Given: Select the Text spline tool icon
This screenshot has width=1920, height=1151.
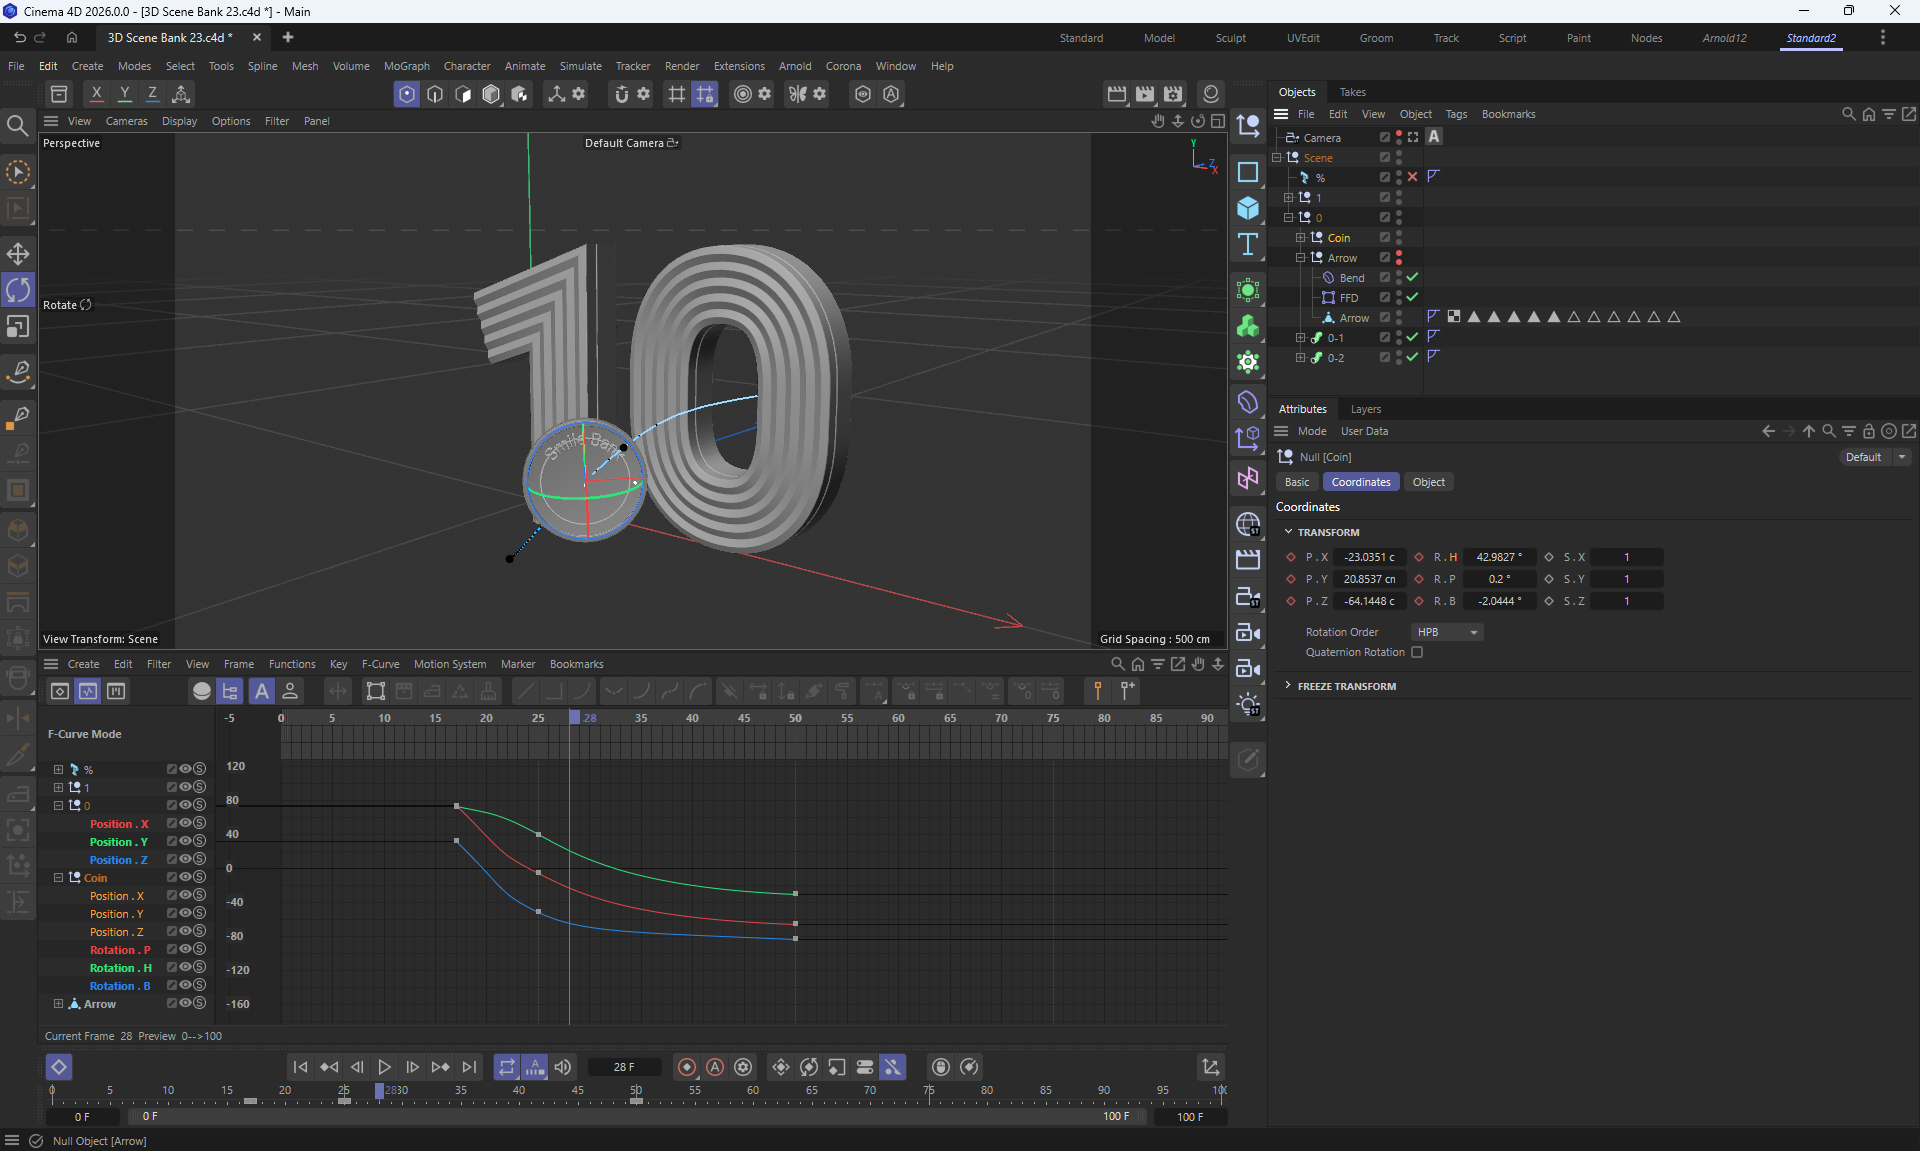Looking at the screenshot, I should 1248,245.
